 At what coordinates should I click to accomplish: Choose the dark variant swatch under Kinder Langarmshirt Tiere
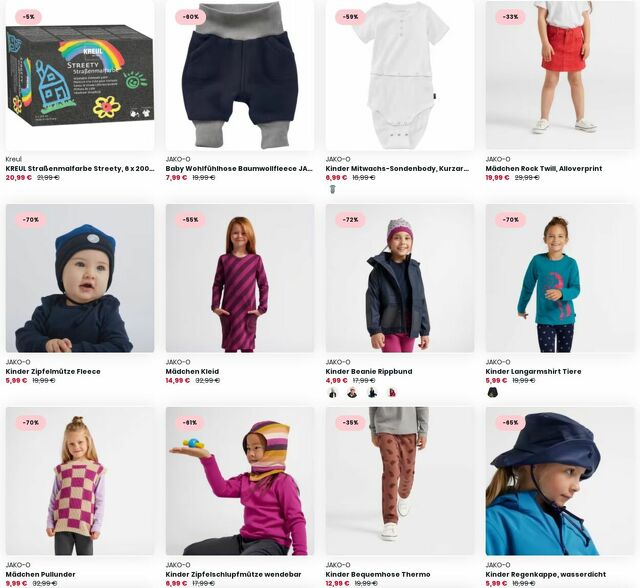tap(493, 393)
